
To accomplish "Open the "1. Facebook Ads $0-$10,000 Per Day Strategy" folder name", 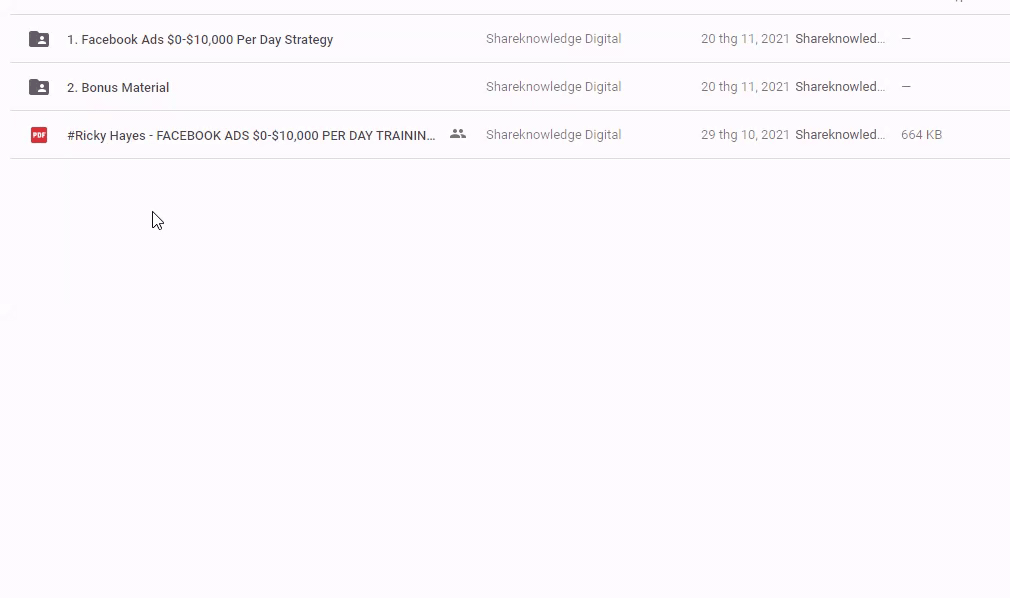I will point(200,40).
